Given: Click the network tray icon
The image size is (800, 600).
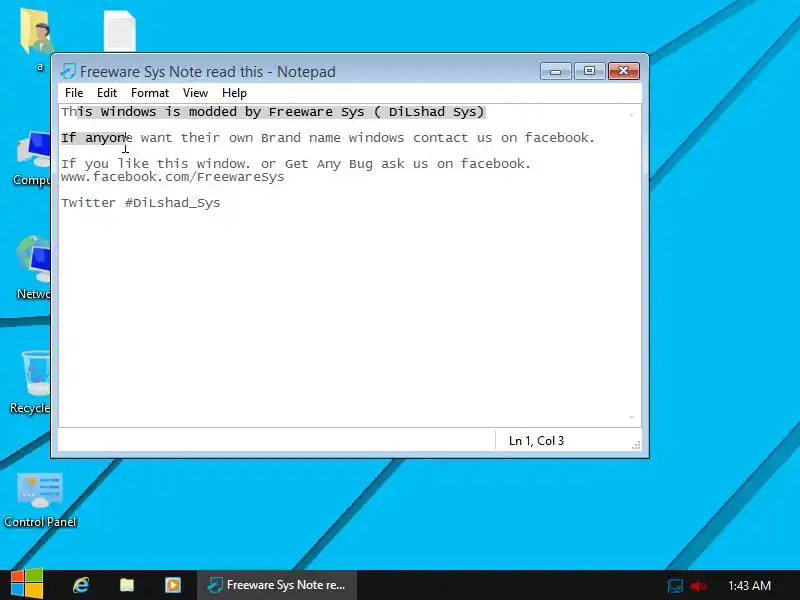Looking at the screenshot, I should coord(674,586).
